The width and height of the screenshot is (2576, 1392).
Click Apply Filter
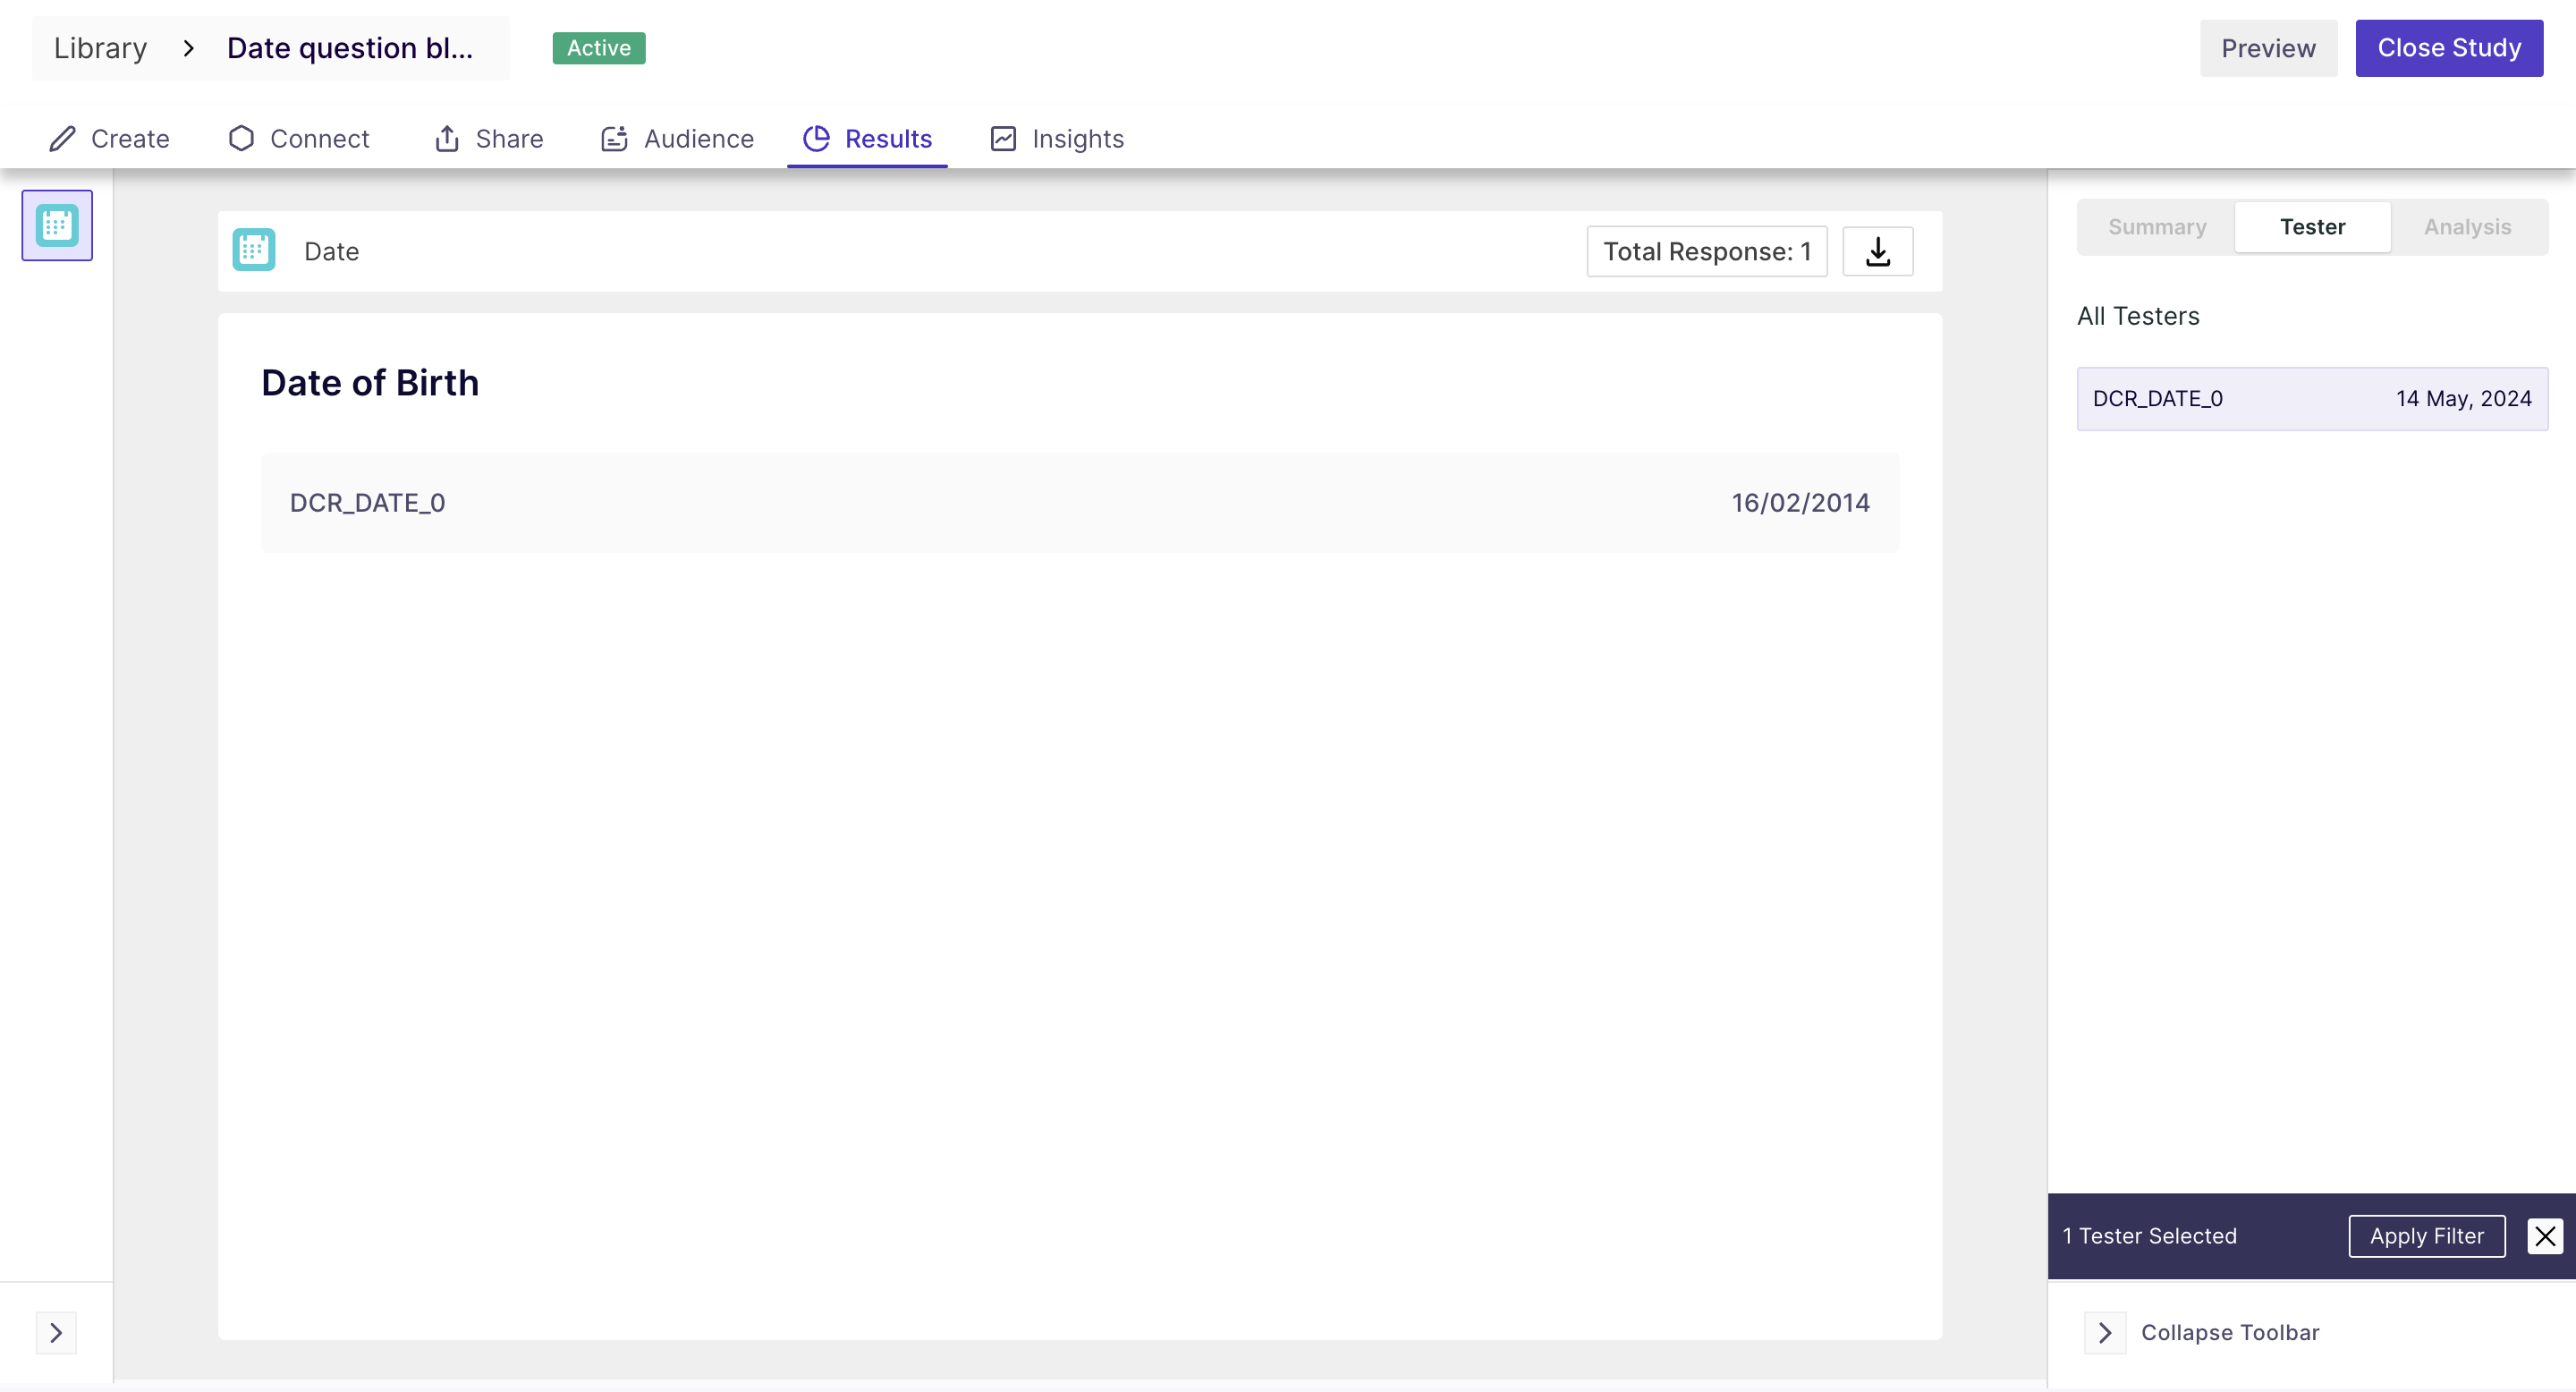pos(2427,1236)
